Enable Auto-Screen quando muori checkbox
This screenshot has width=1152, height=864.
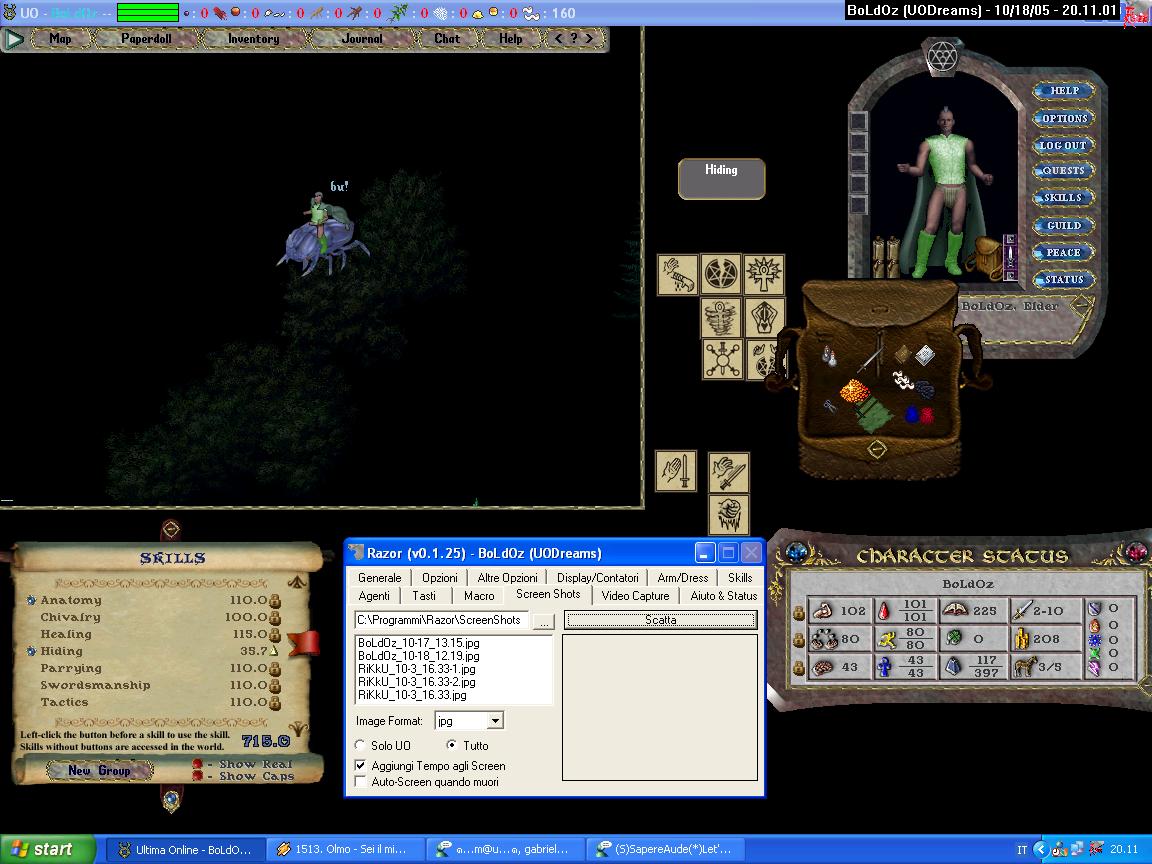tap(360, 782)
